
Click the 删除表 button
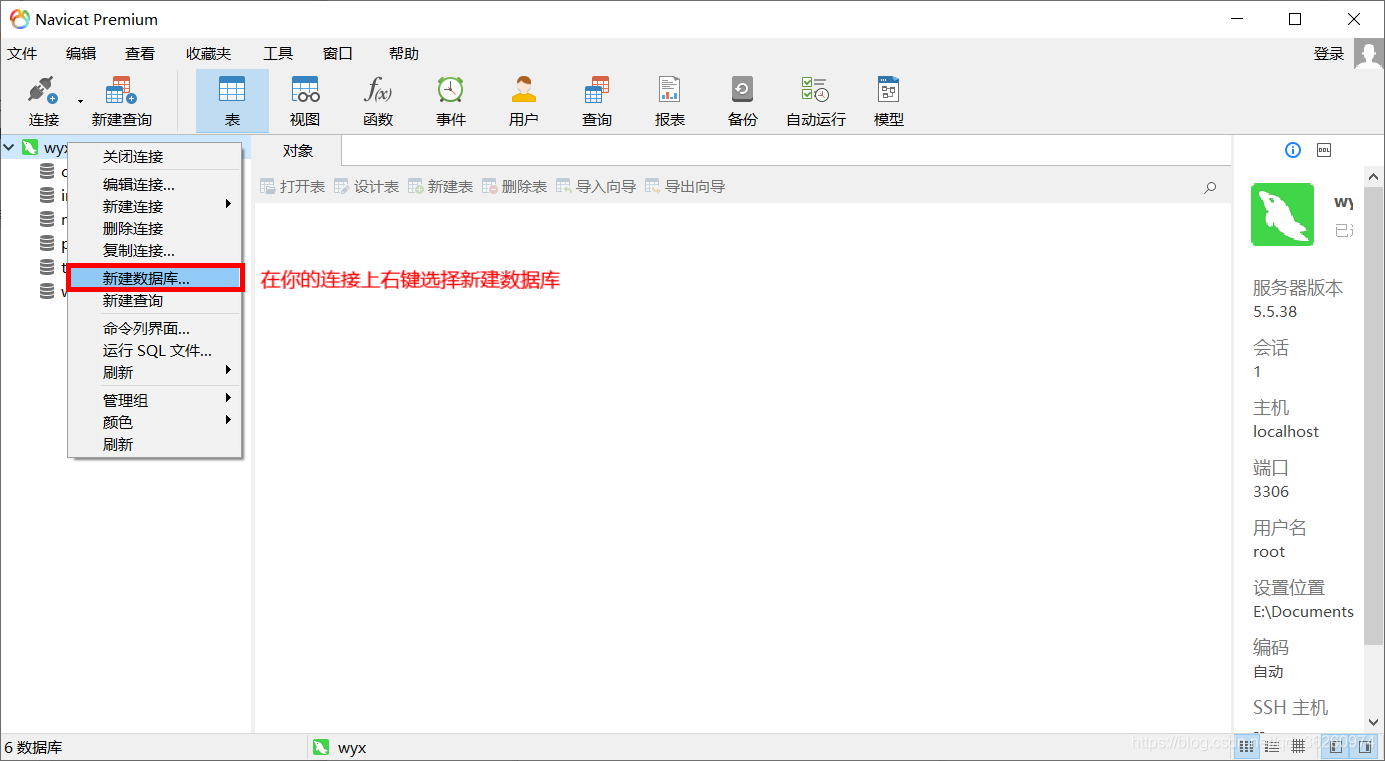514,187
